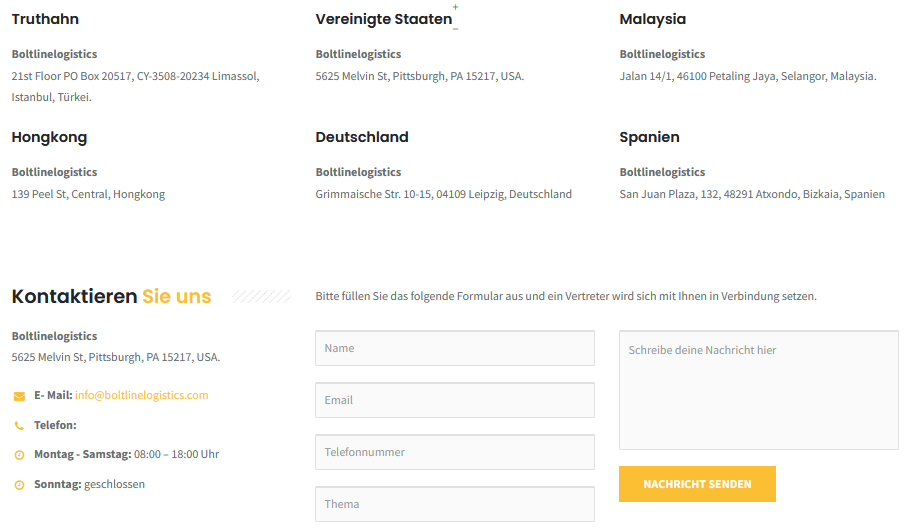This screenshot has width=911, height=528.
Task: Click into the Schreibe deine Nachricht hier textarea
Action: (x=759, y=390)
